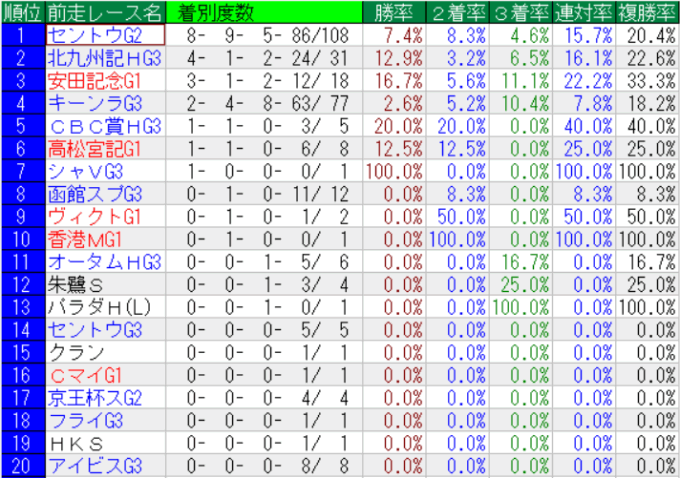Click 複勝率 value 18.2%
The width and height of the screenshot is (680, 478).
point(651,103)
